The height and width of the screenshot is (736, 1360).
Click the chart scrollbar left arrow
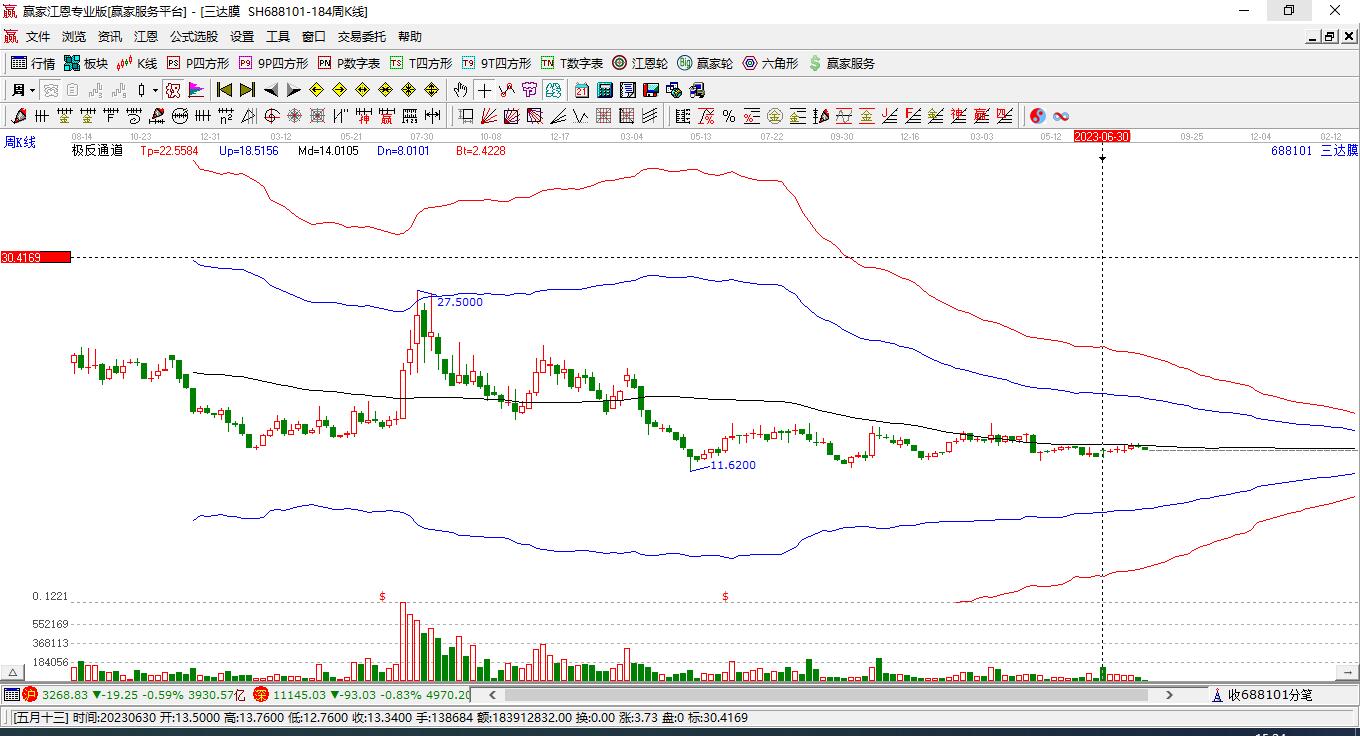pyautogui.click(x=492, y=694)
